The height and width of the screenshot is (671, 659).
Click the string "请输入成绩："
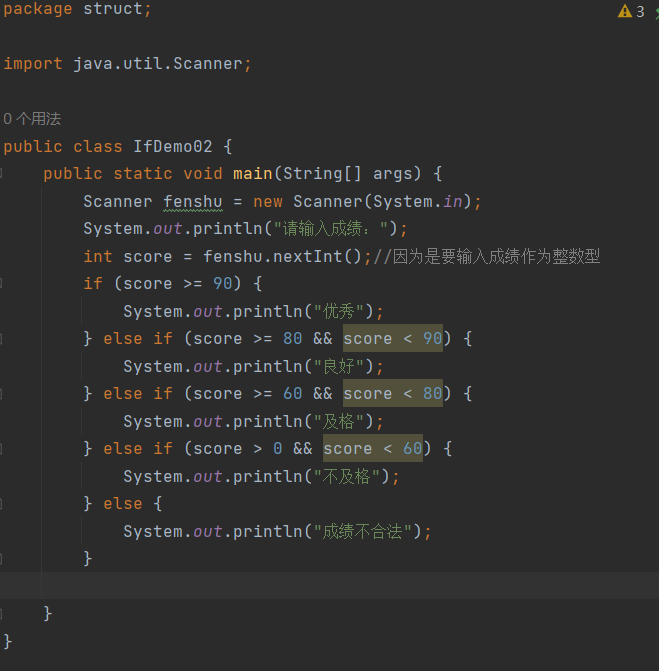(330, 229)
